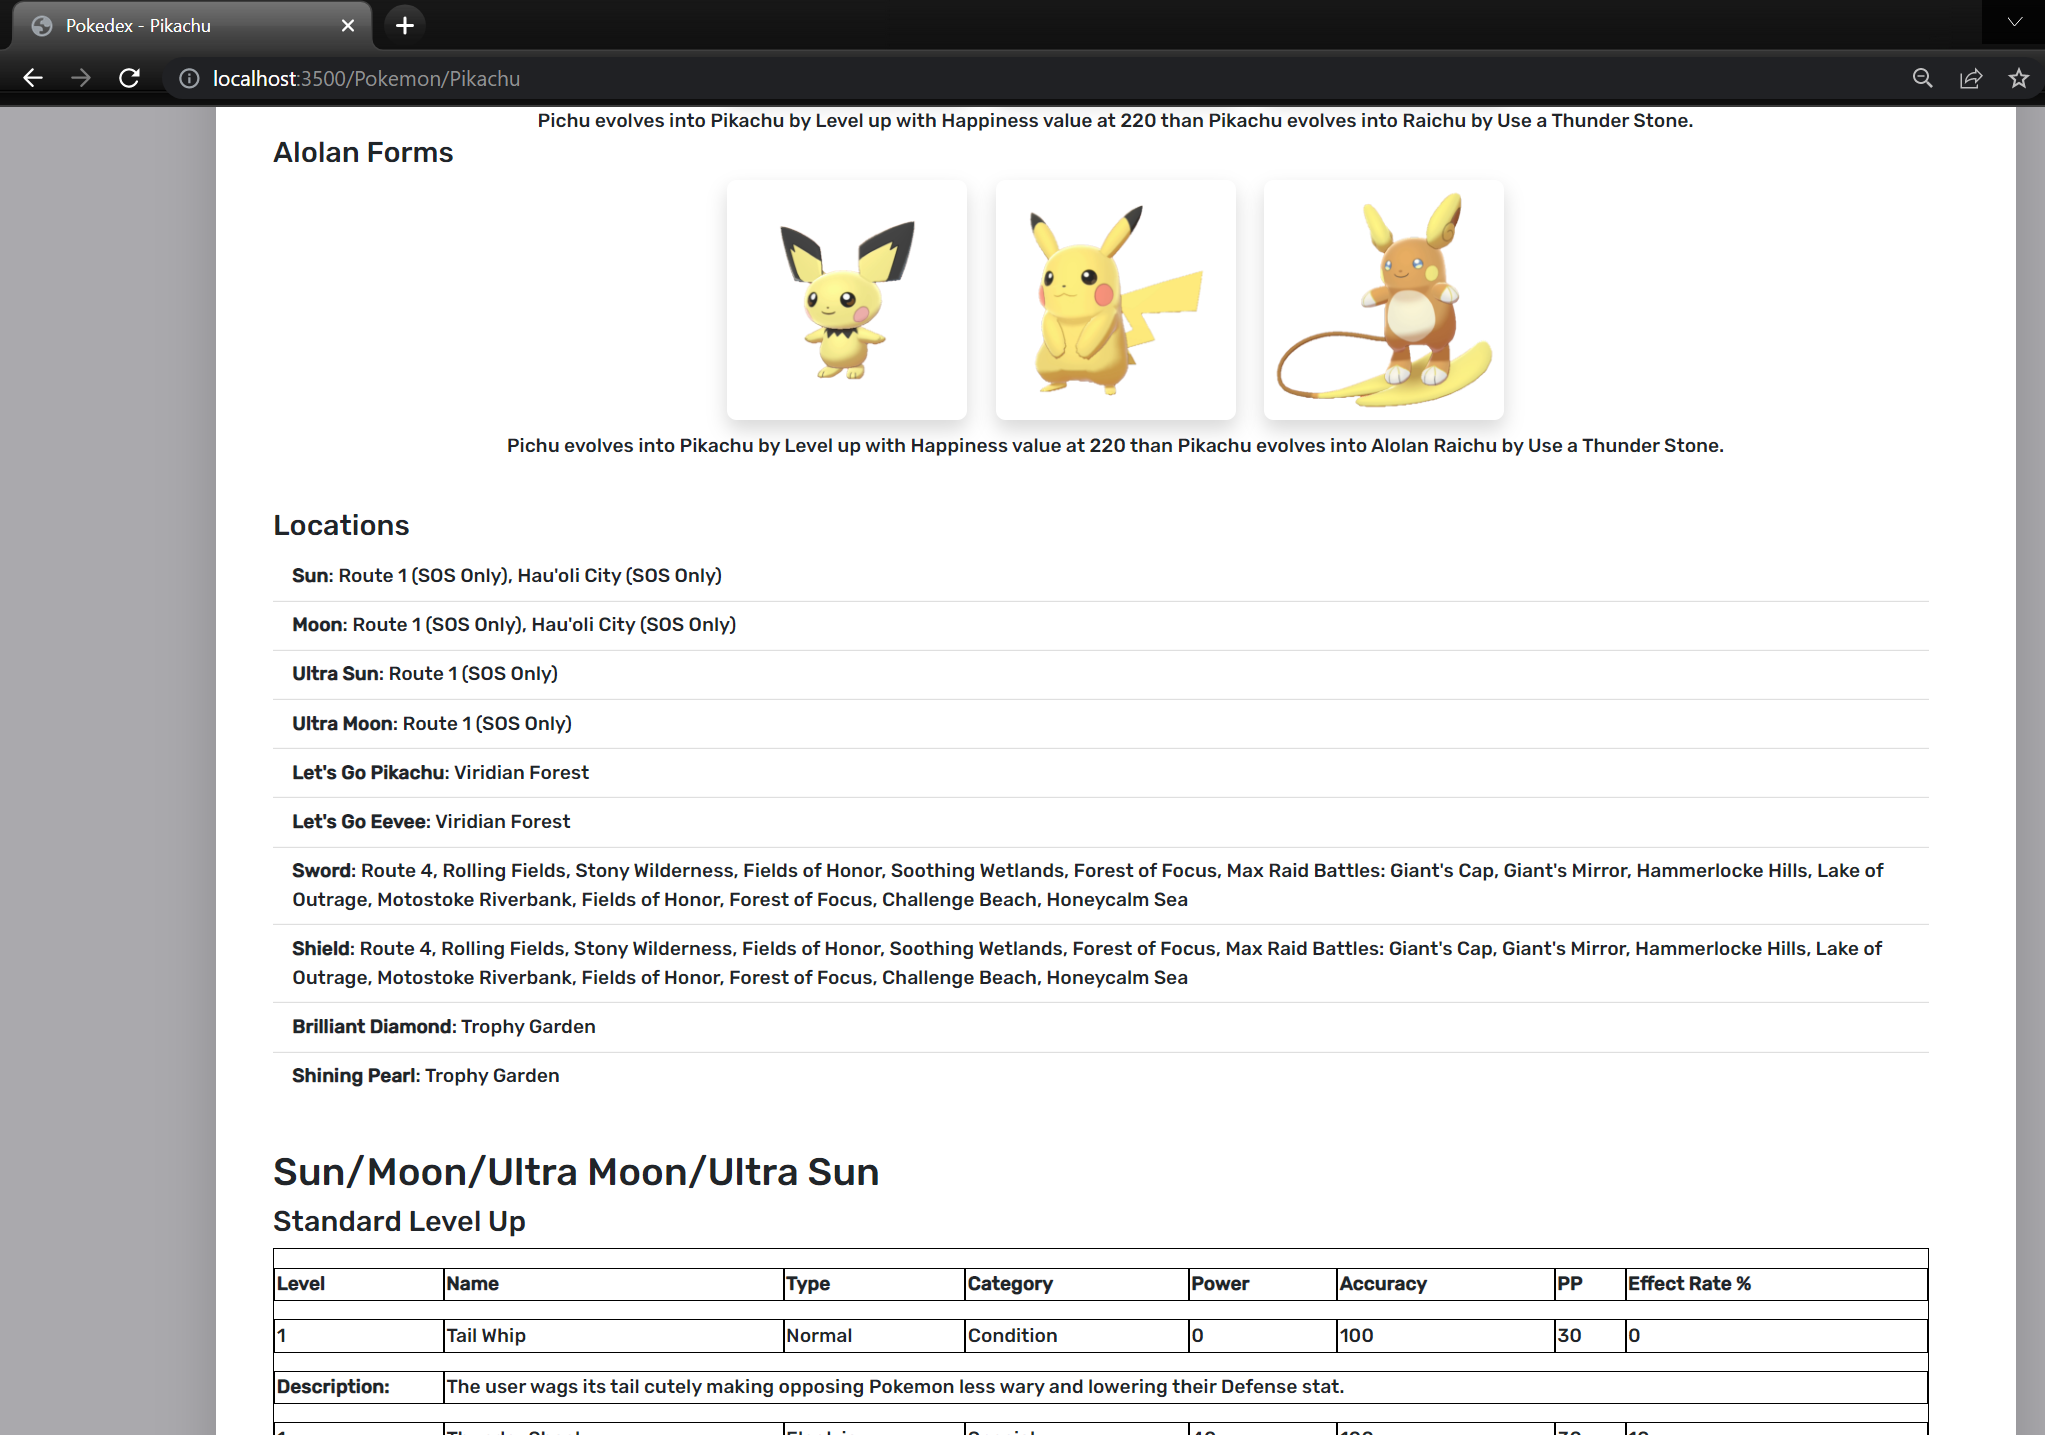
Task: Open the page zoom magnifier tool
Action: pos(1922,78)
